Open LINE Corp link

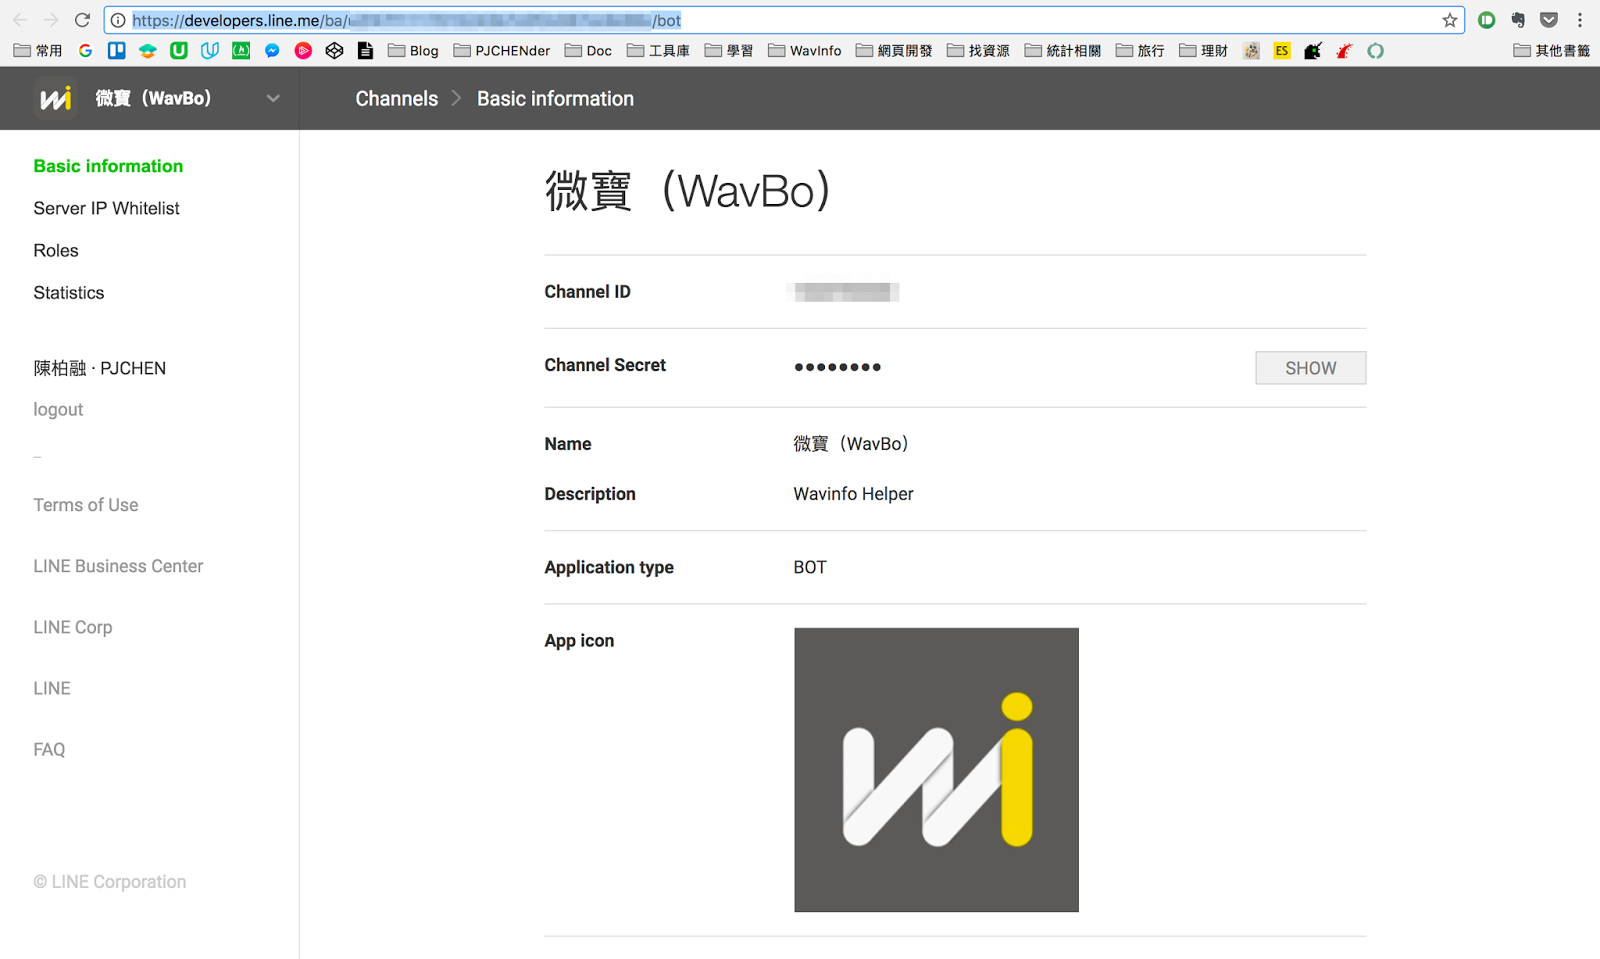pos(73,627)
